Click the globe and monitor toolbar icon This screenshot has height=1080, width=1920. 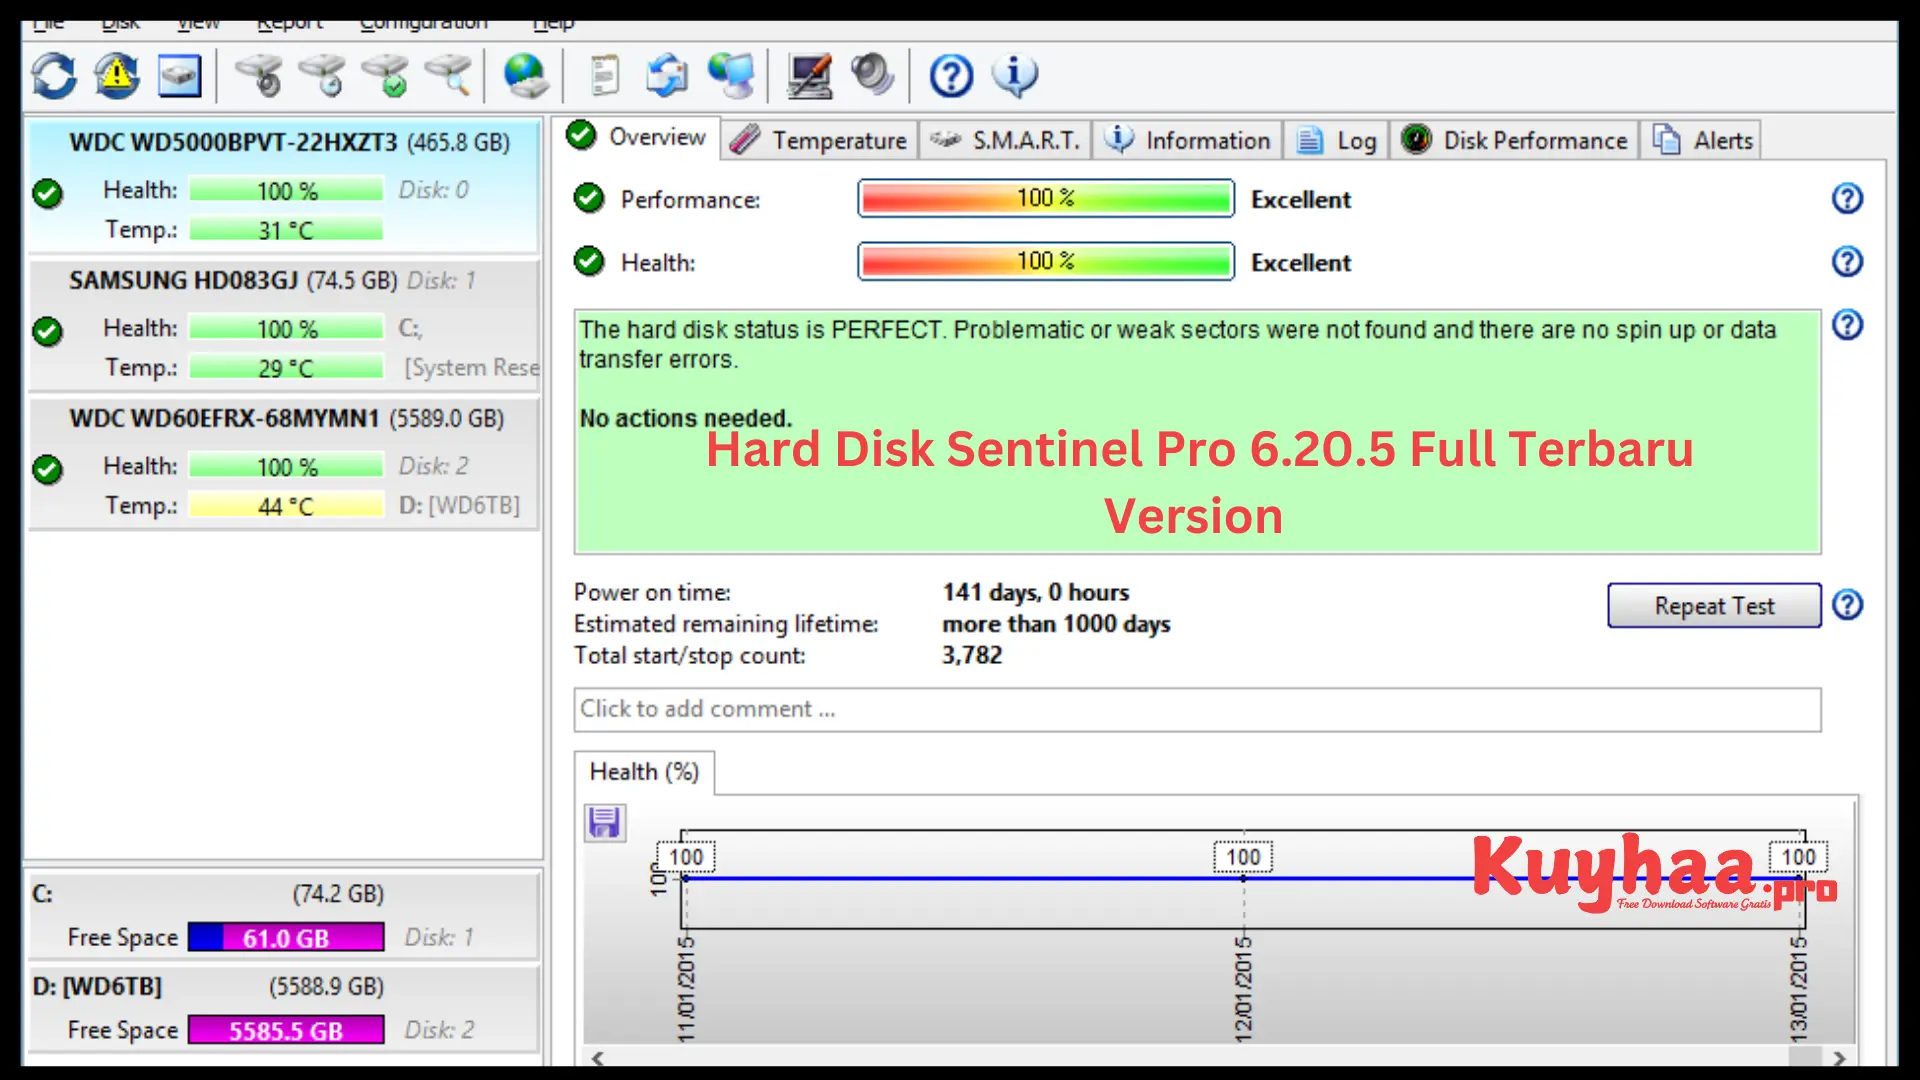(731, 76)
